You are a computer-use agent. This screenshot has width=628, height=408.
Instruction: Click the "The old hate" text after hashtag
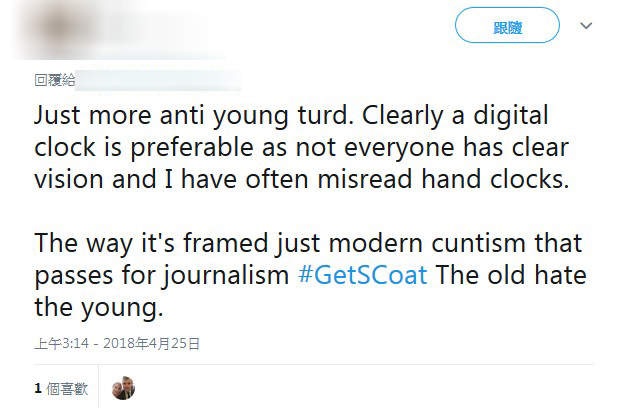click(510, 275)
